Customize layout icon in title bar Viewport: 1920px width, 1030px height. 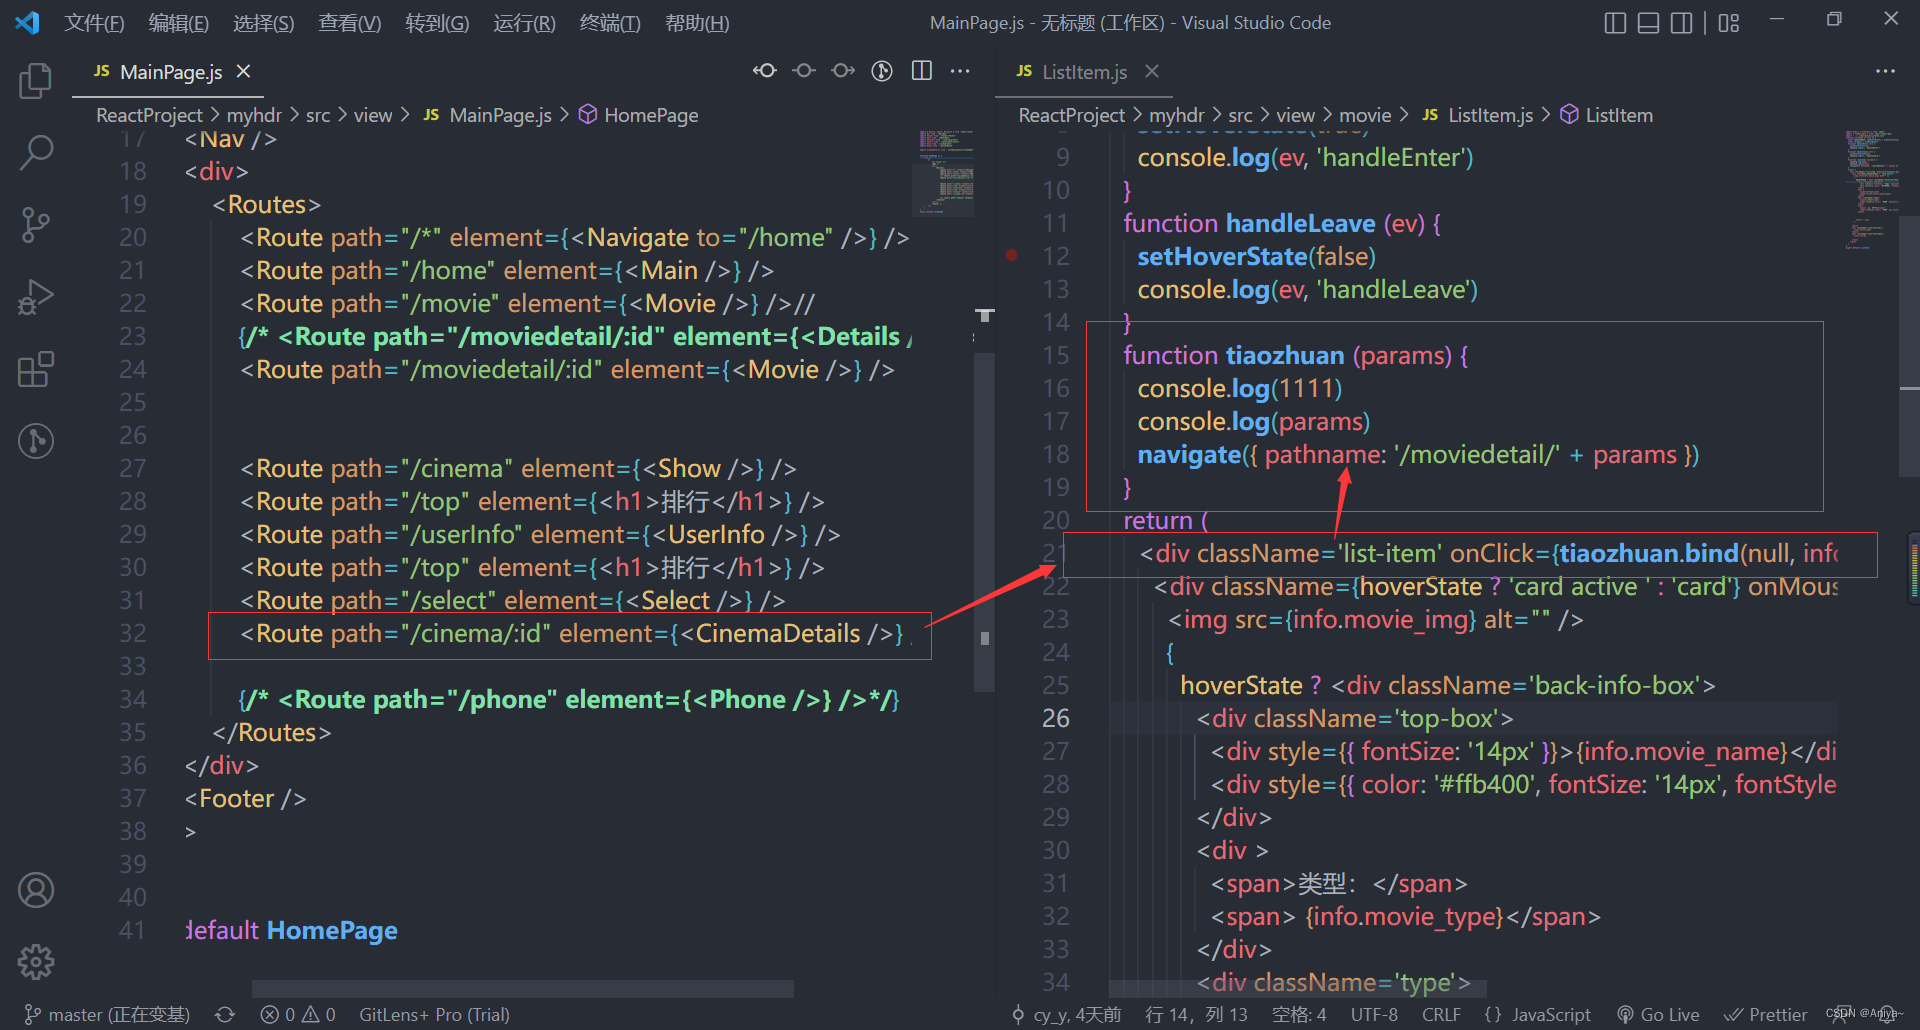point(1729,23)
